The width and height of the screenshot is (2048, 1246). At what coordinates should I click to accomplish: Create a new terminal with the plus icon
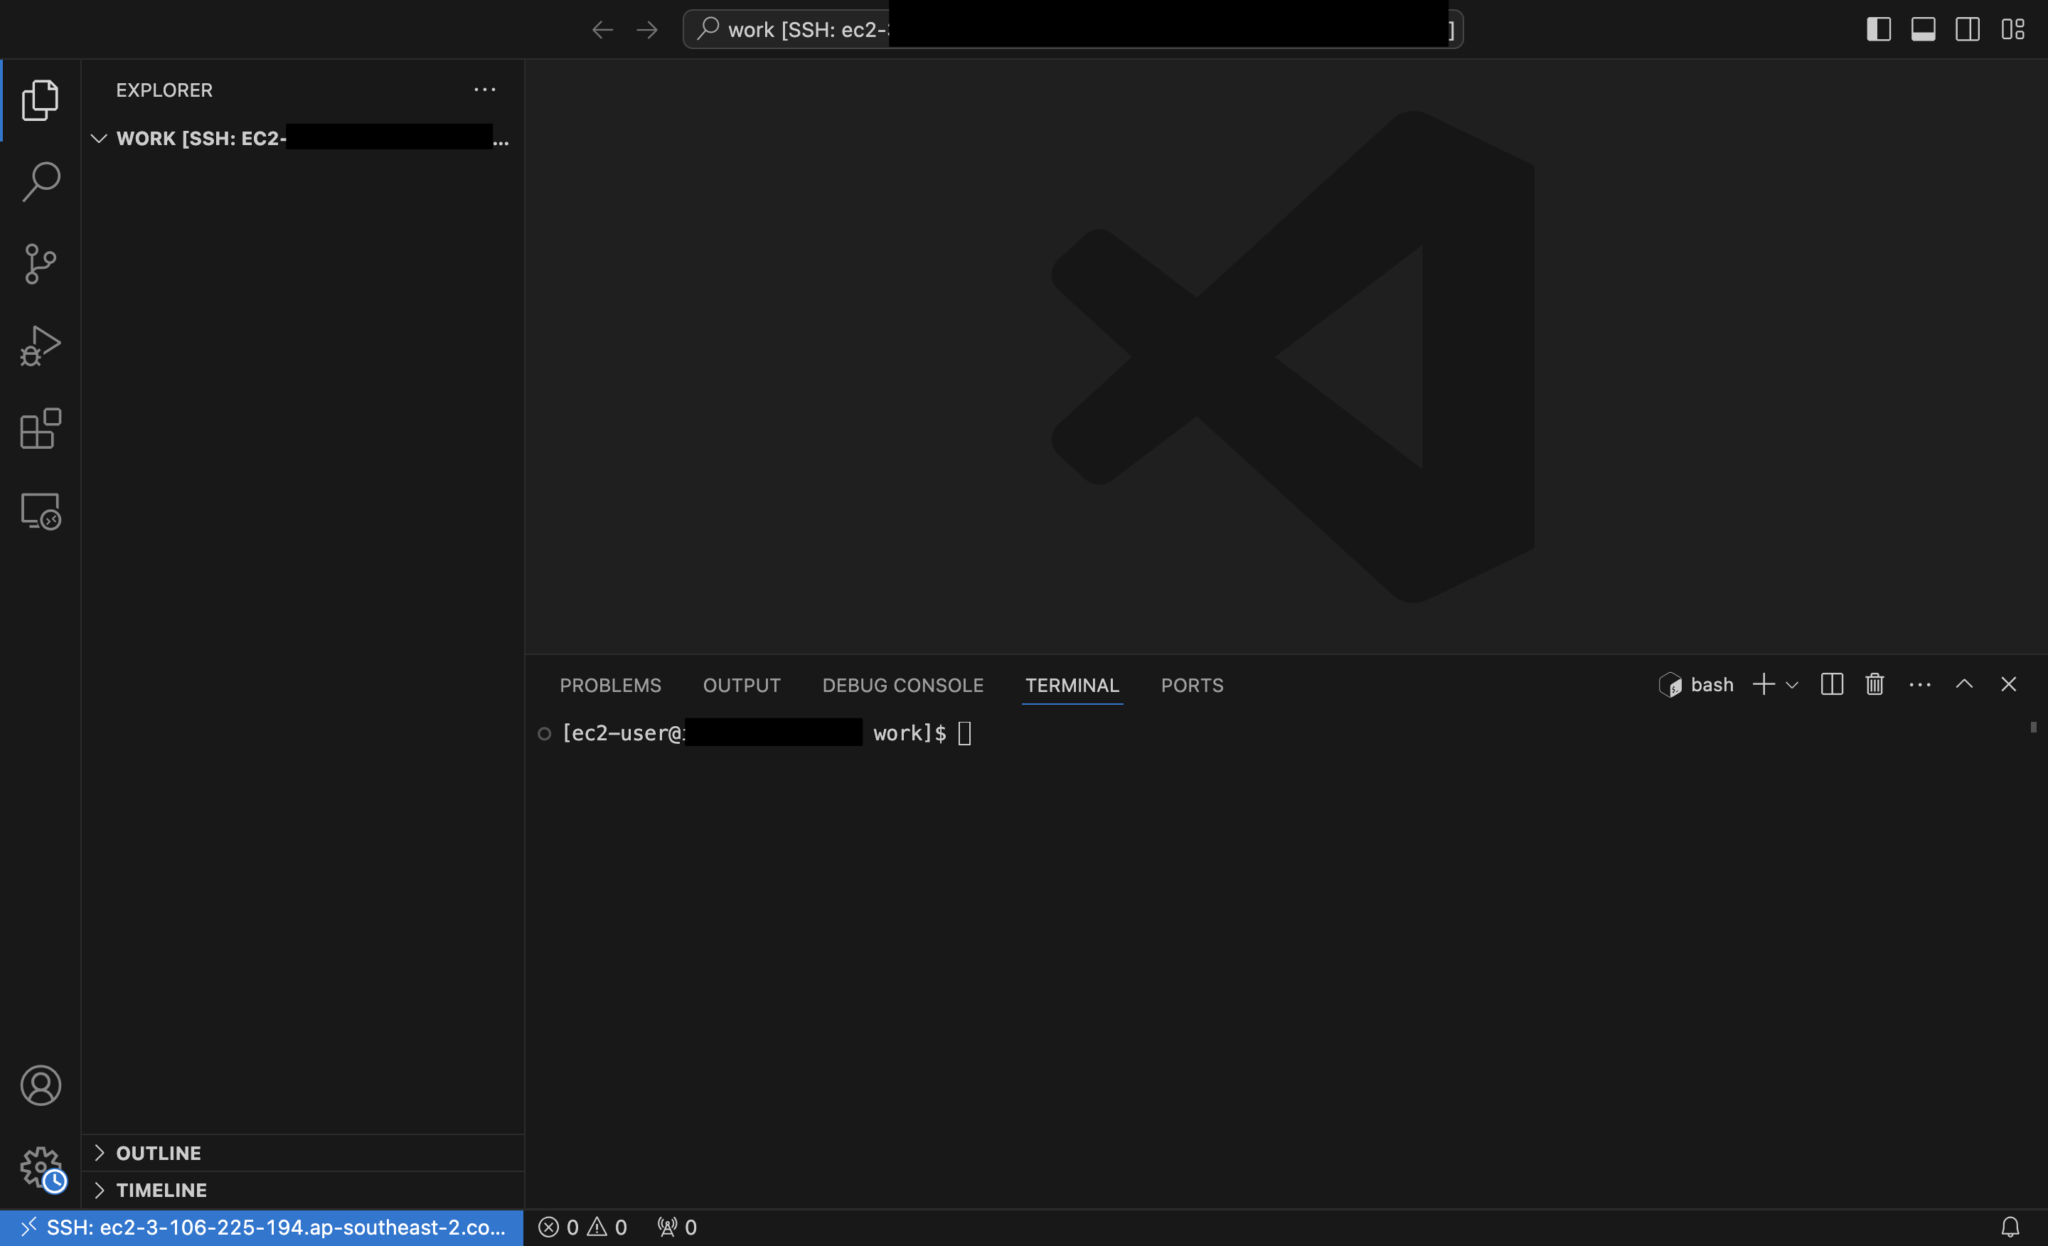tap(1762, 684)
